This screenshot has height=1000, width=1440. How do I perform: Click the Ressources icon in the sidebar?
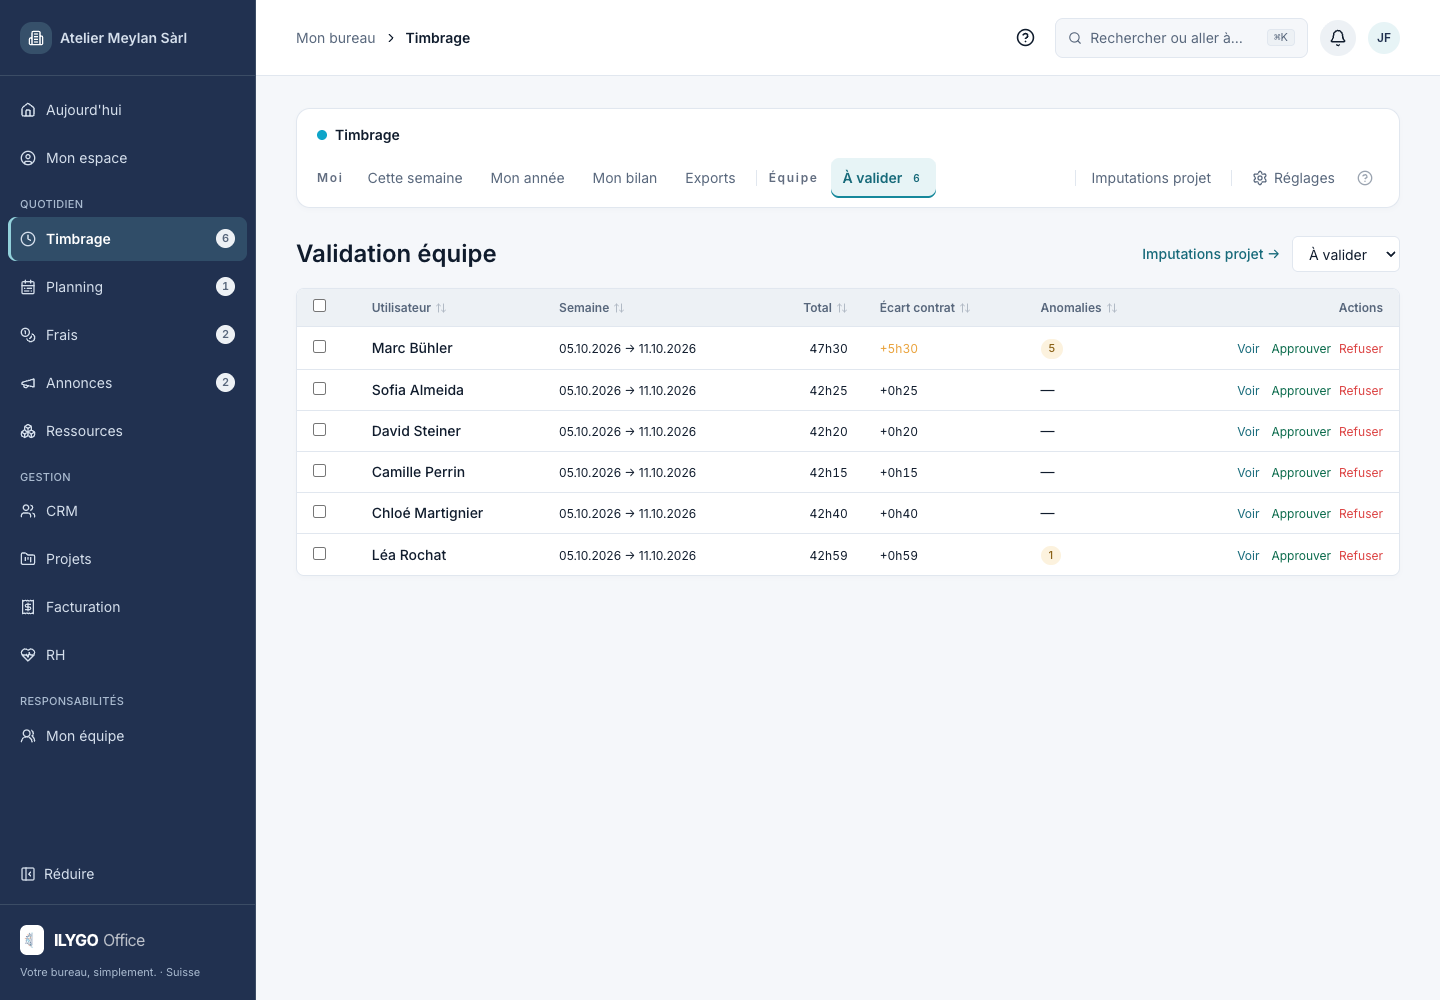(x=28, y=431)
